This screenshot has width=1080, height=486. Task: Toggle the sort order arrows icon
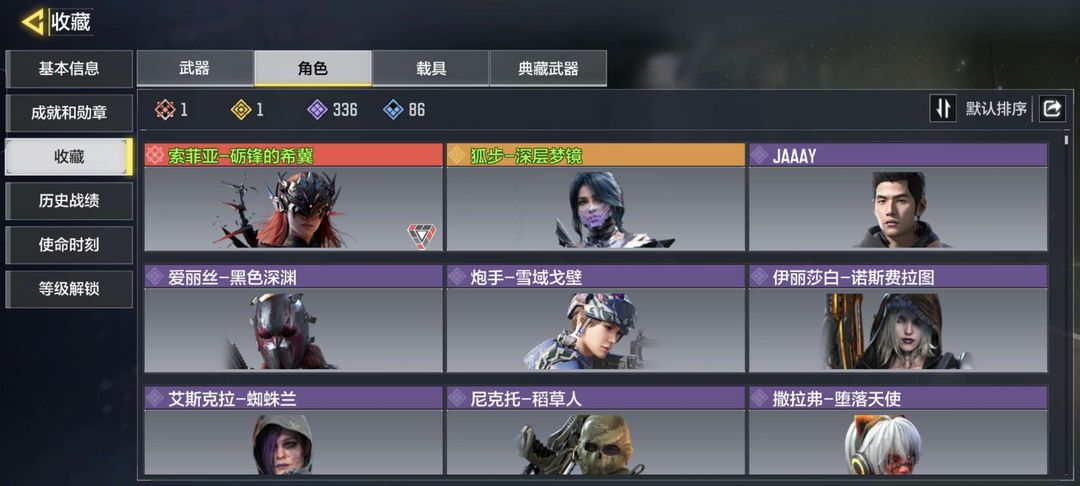pyautogui.click(x=943, y=109)
